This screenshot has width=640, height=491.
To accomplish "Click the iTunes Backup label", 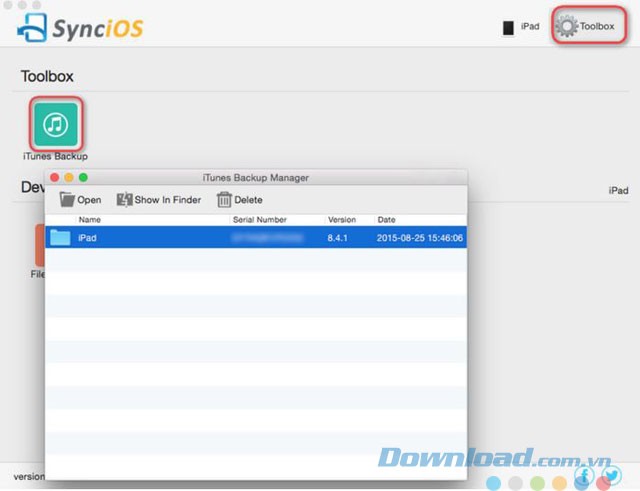I will click(x=55, y=156).
